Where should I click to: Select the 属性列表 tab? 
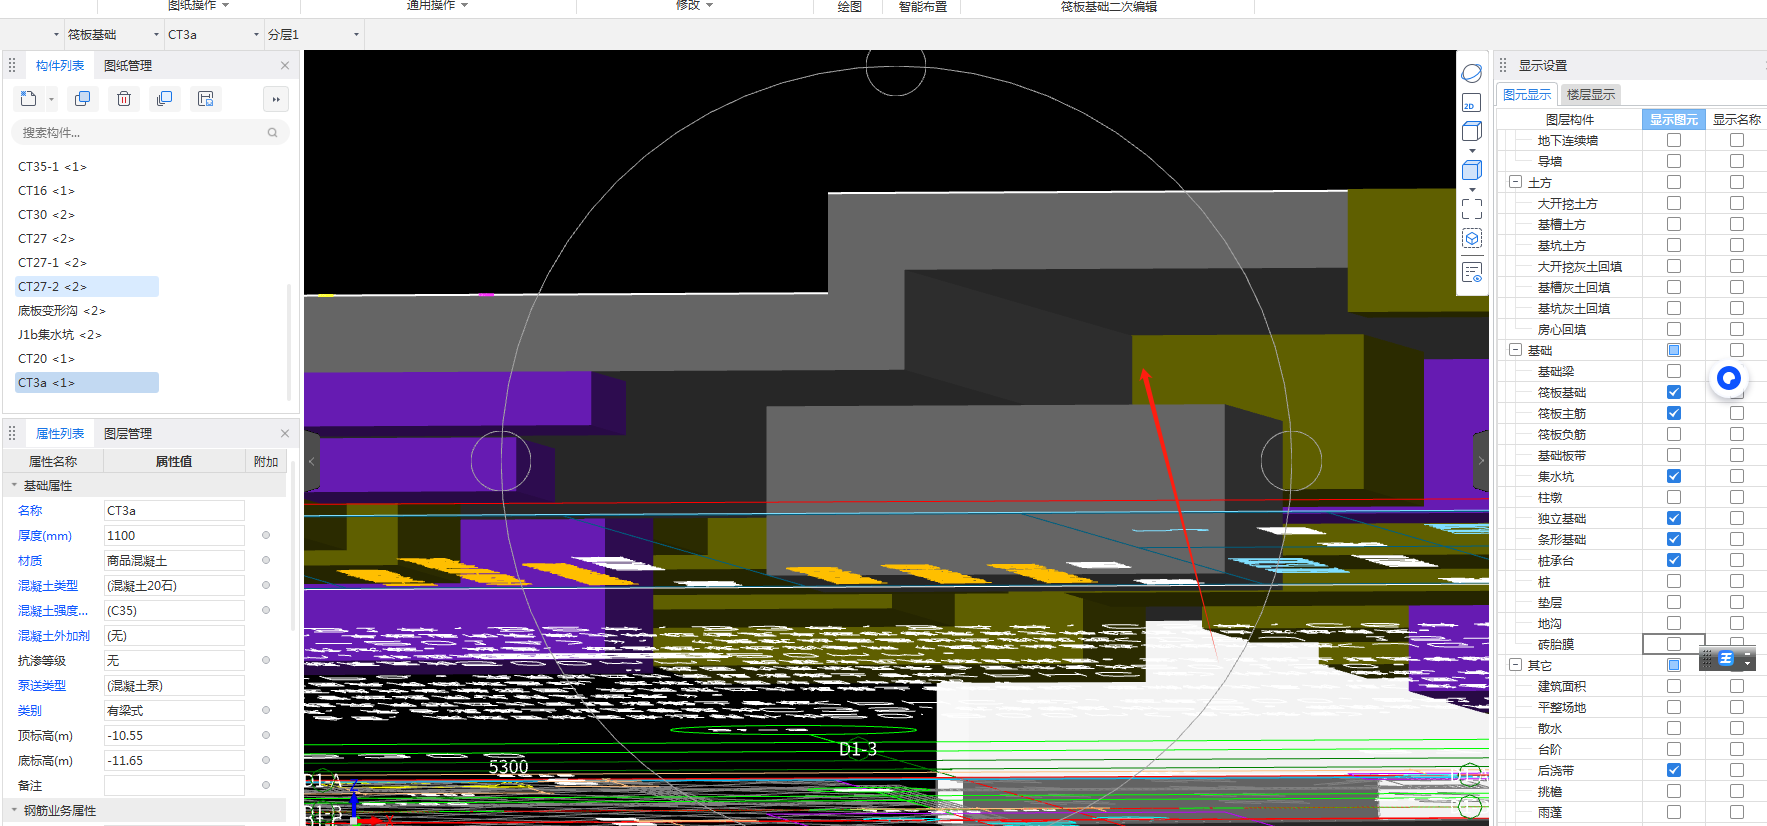tap(60, 434)
